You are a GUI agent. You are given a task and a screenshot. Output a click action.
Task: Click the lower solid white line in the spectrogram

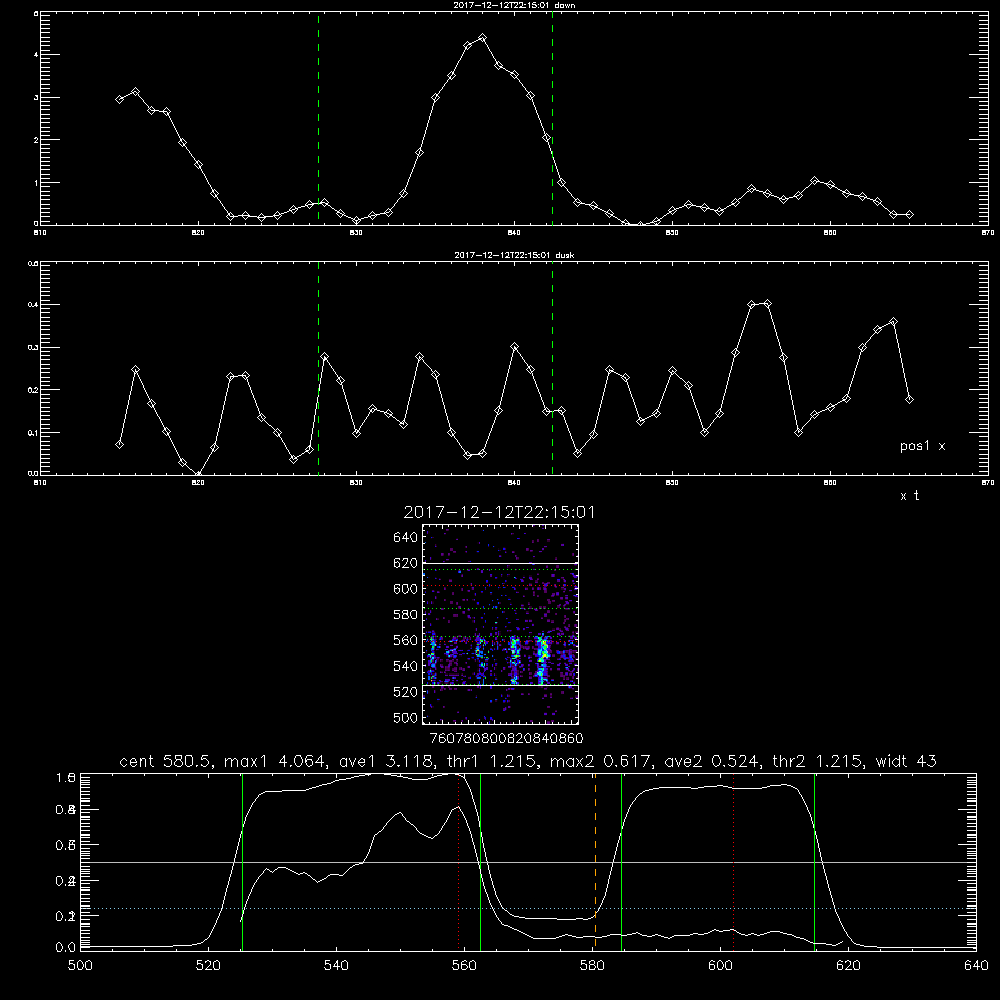(500, 685)
